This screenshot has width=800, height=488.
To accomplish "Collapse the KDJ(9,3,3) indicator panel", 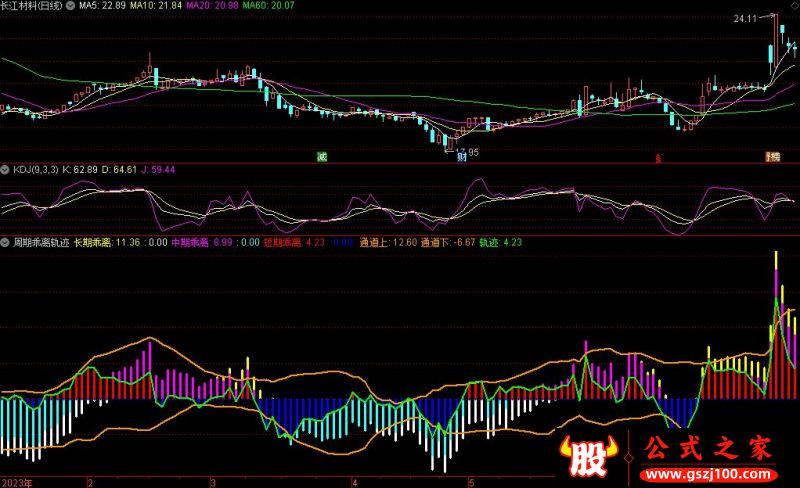I will pos(6,170).
